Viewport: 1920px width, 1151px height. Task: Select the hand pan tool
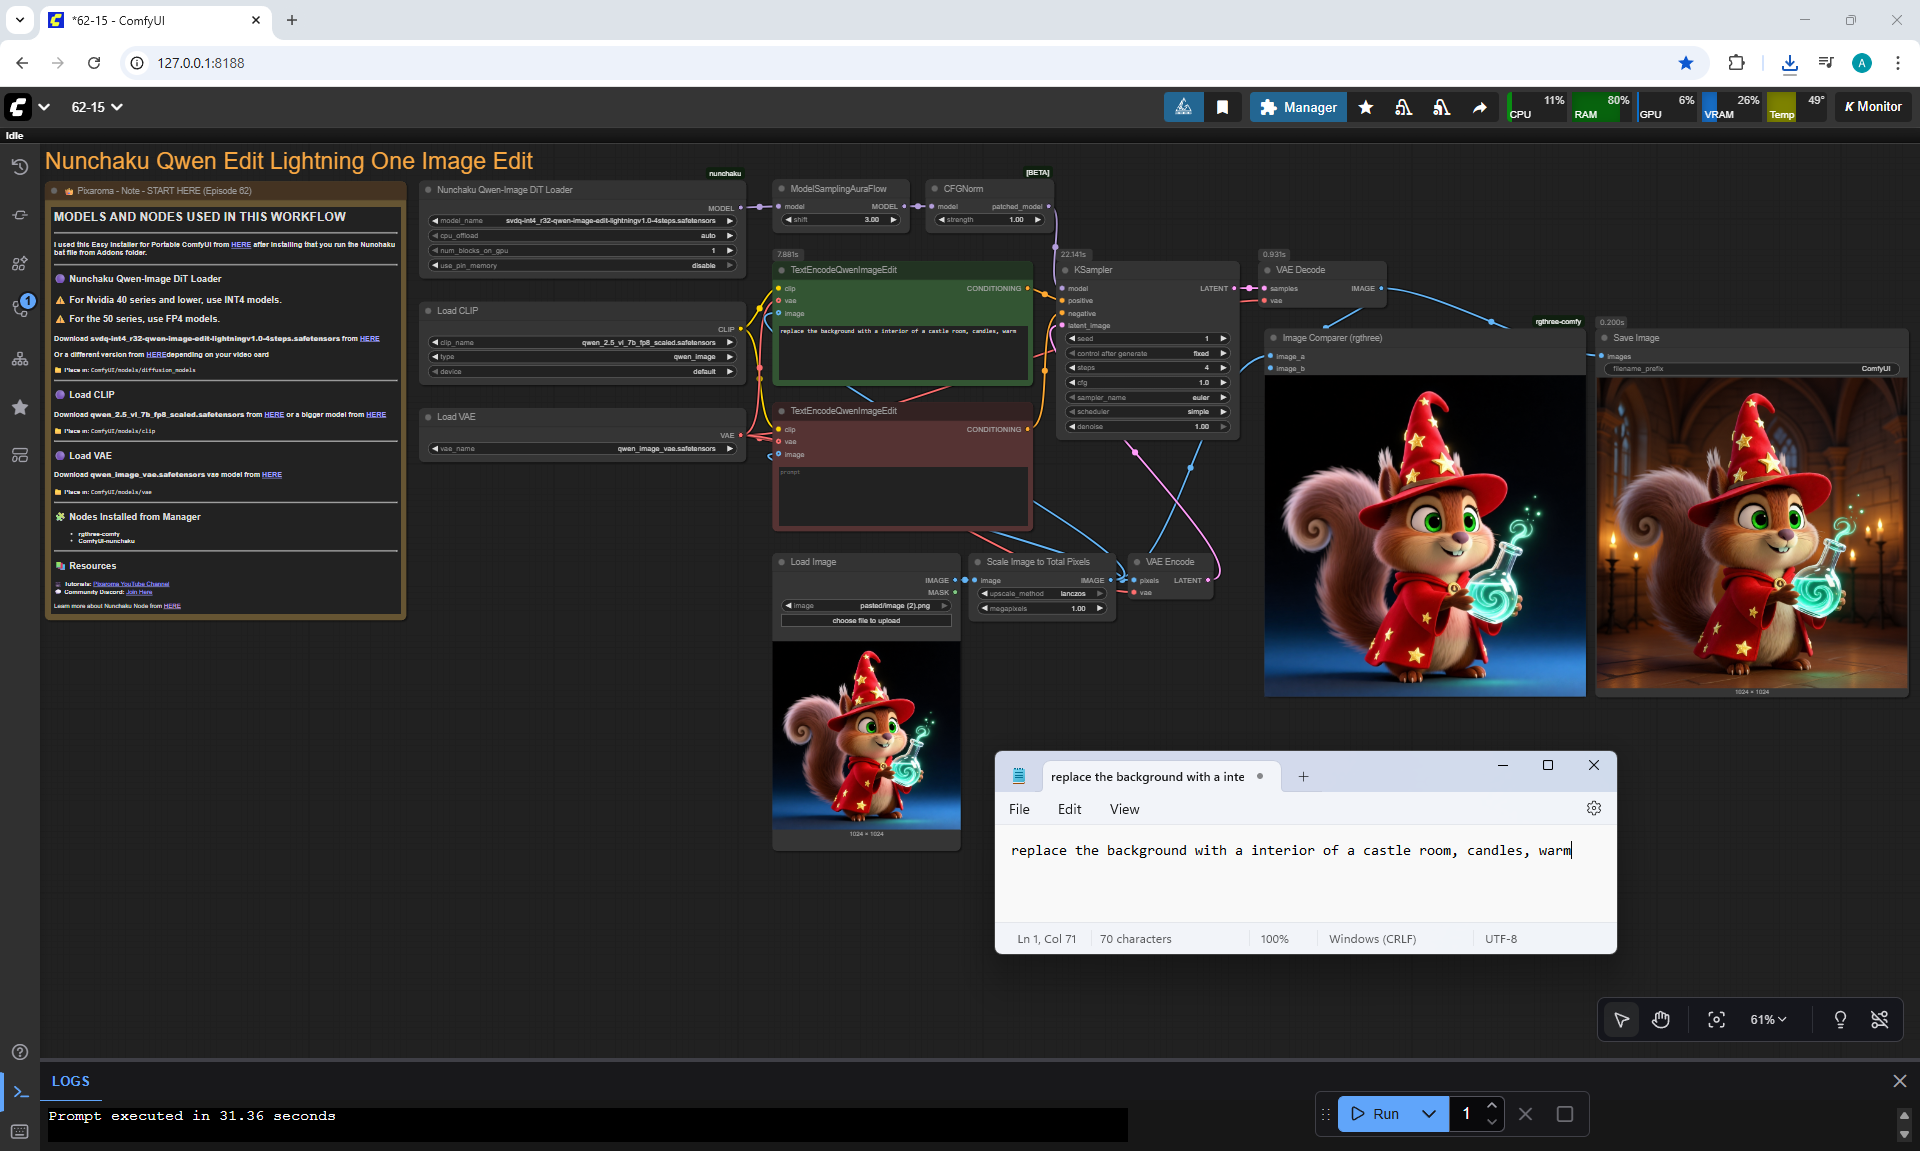[1661, 1019]
